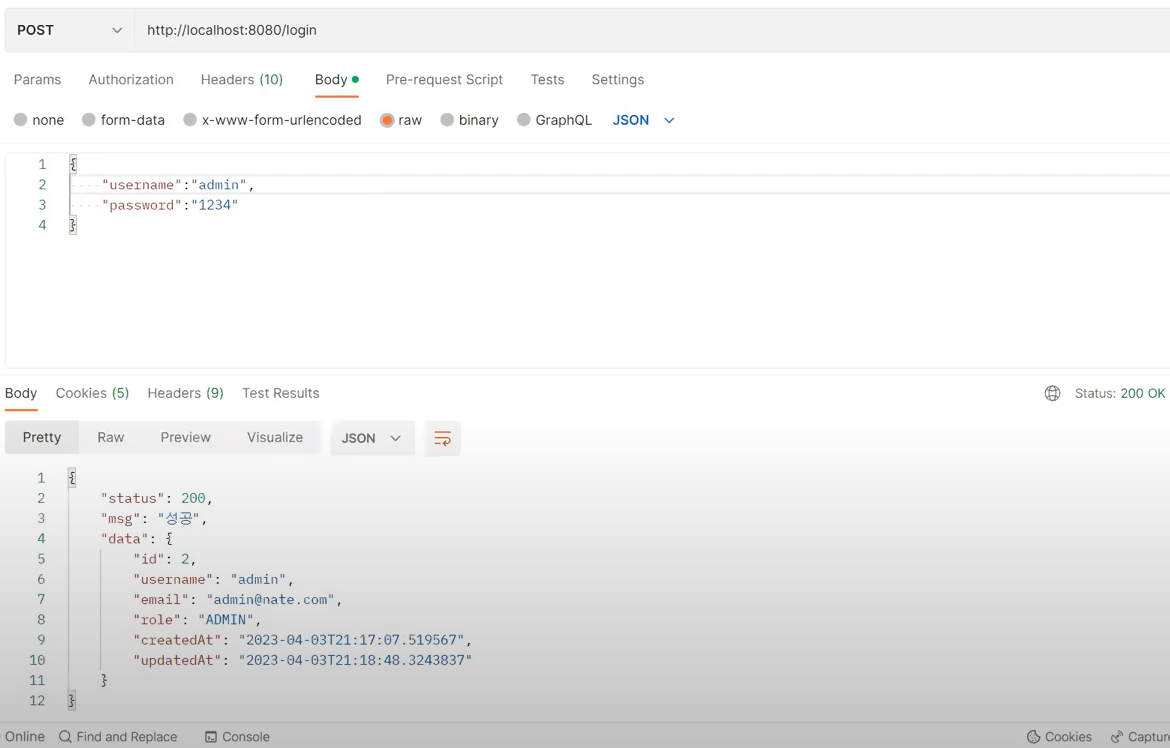Viewport: 1170px width, 748px height.
Task: Select the form-data radio option
Action: 89,119
